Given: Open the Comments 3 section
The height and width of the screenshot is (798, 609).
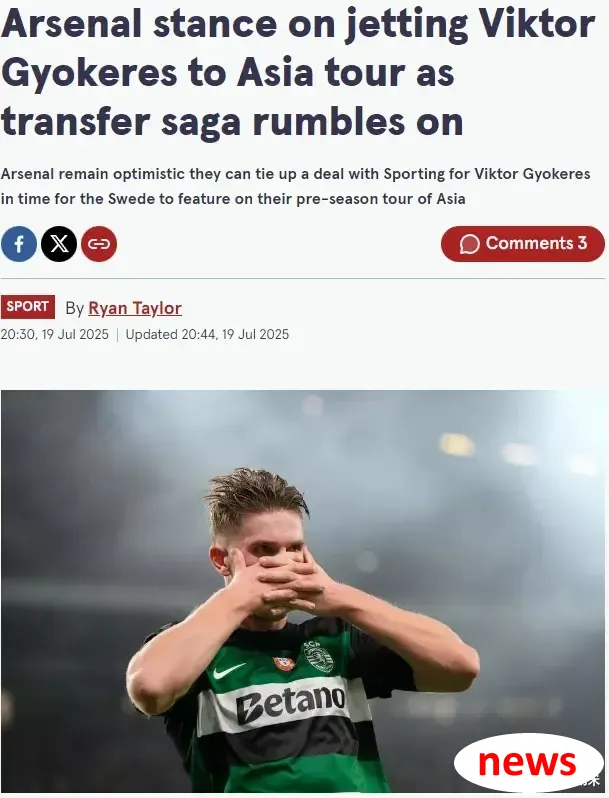Looking at the screenshot, I should point(523,244).
